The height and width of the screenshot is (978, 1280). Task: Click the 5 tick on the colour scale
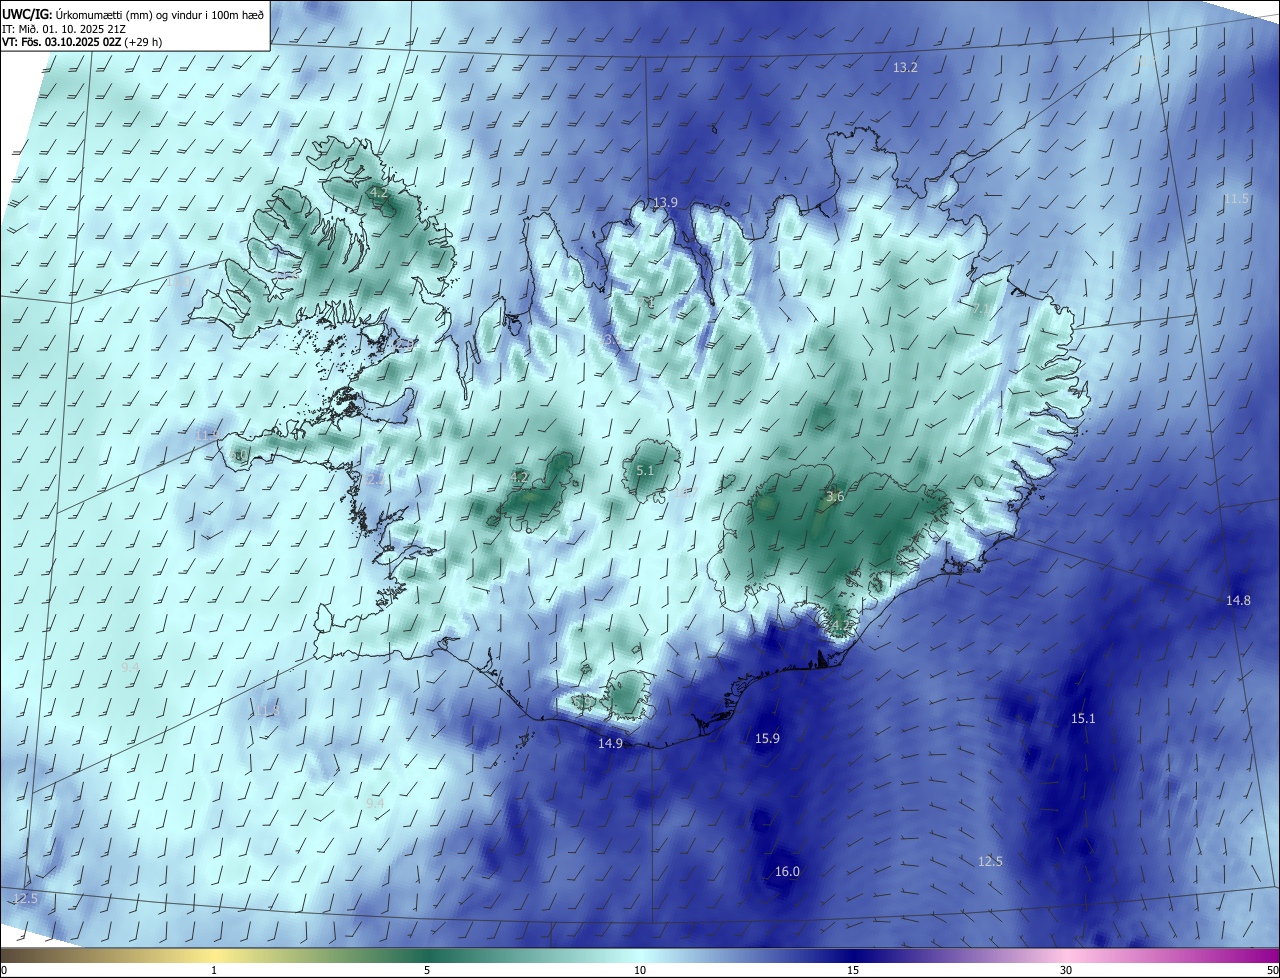[427, 970]
